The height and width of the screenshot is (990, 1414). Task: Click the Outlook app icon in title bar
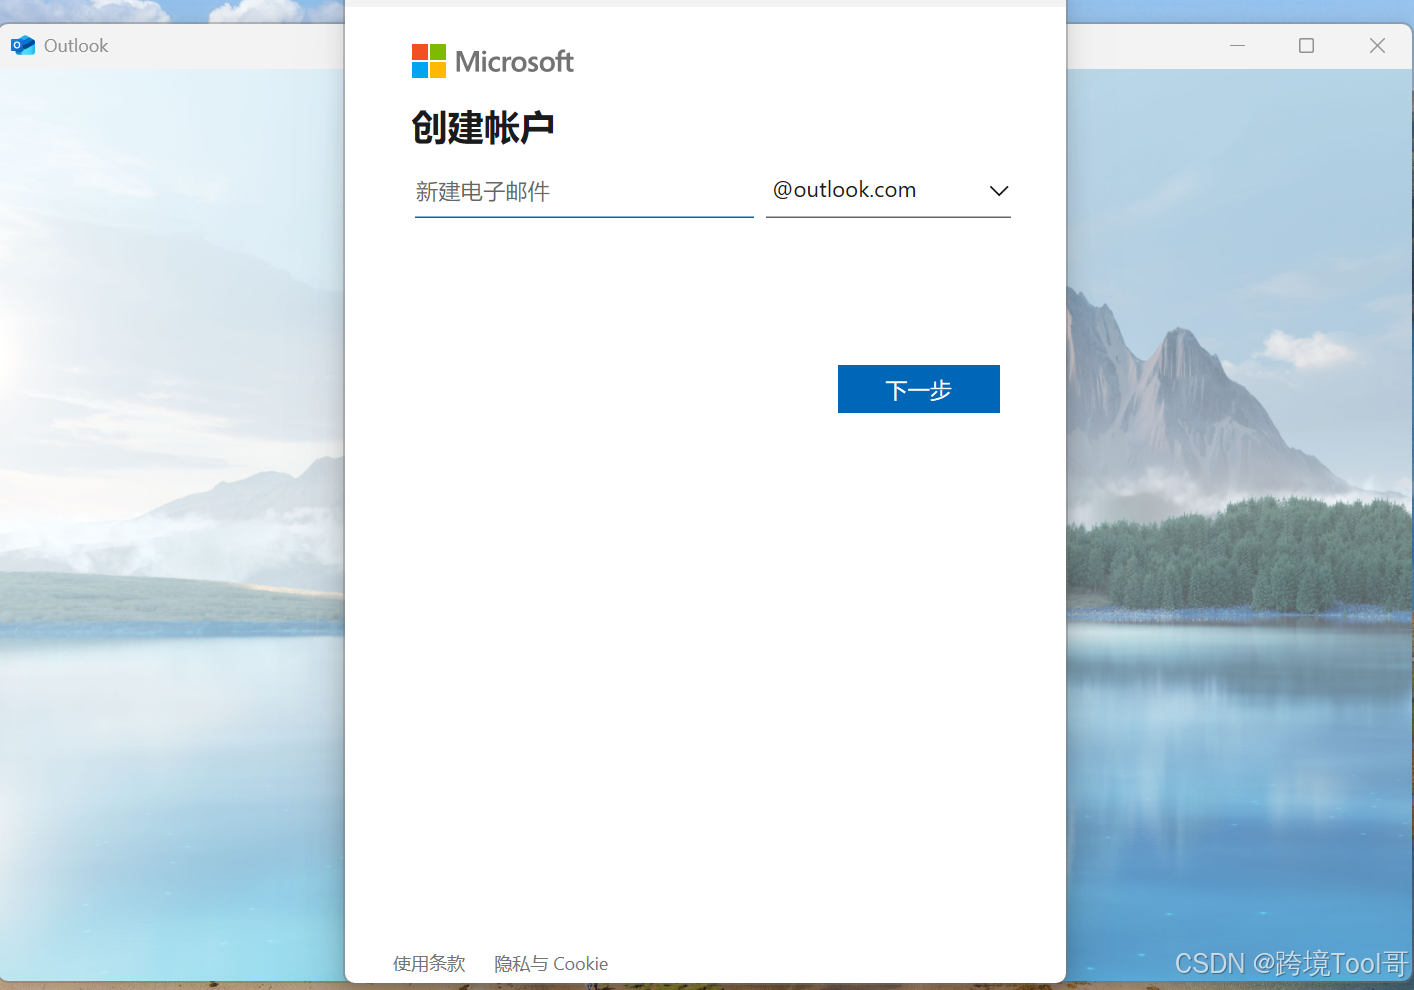click(22, 46)
